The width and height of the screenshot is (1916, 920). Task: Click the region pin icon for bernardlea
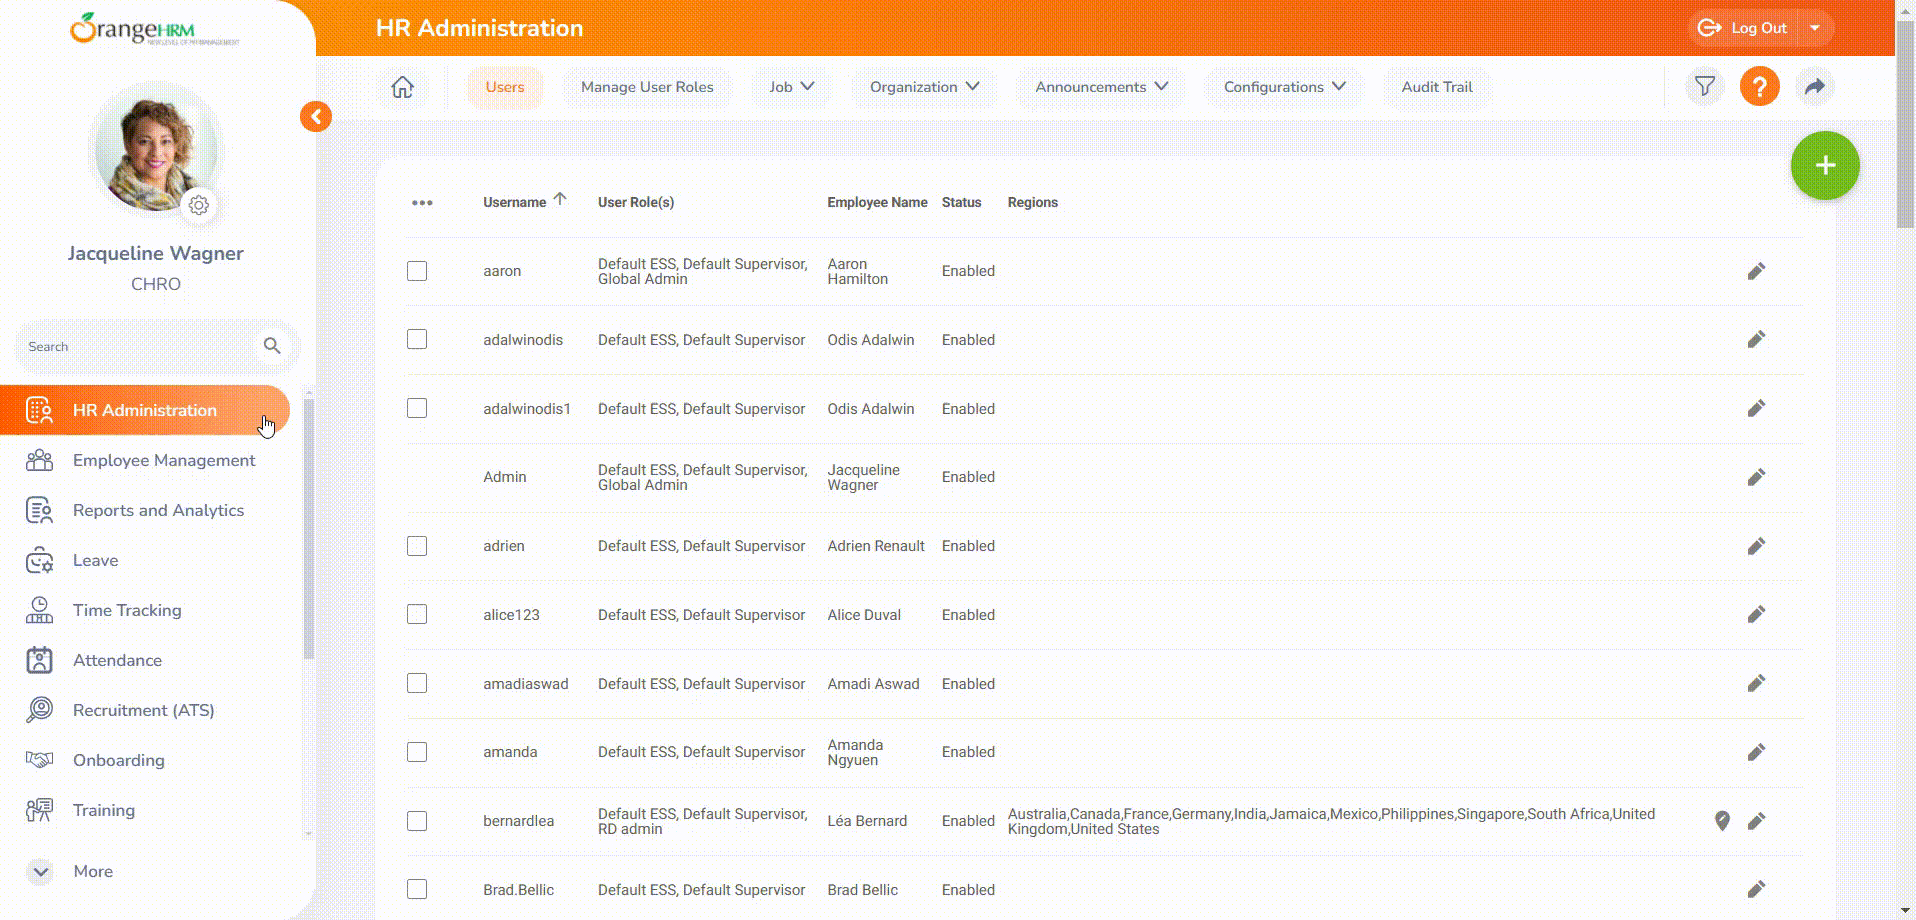coord(1722,821)
